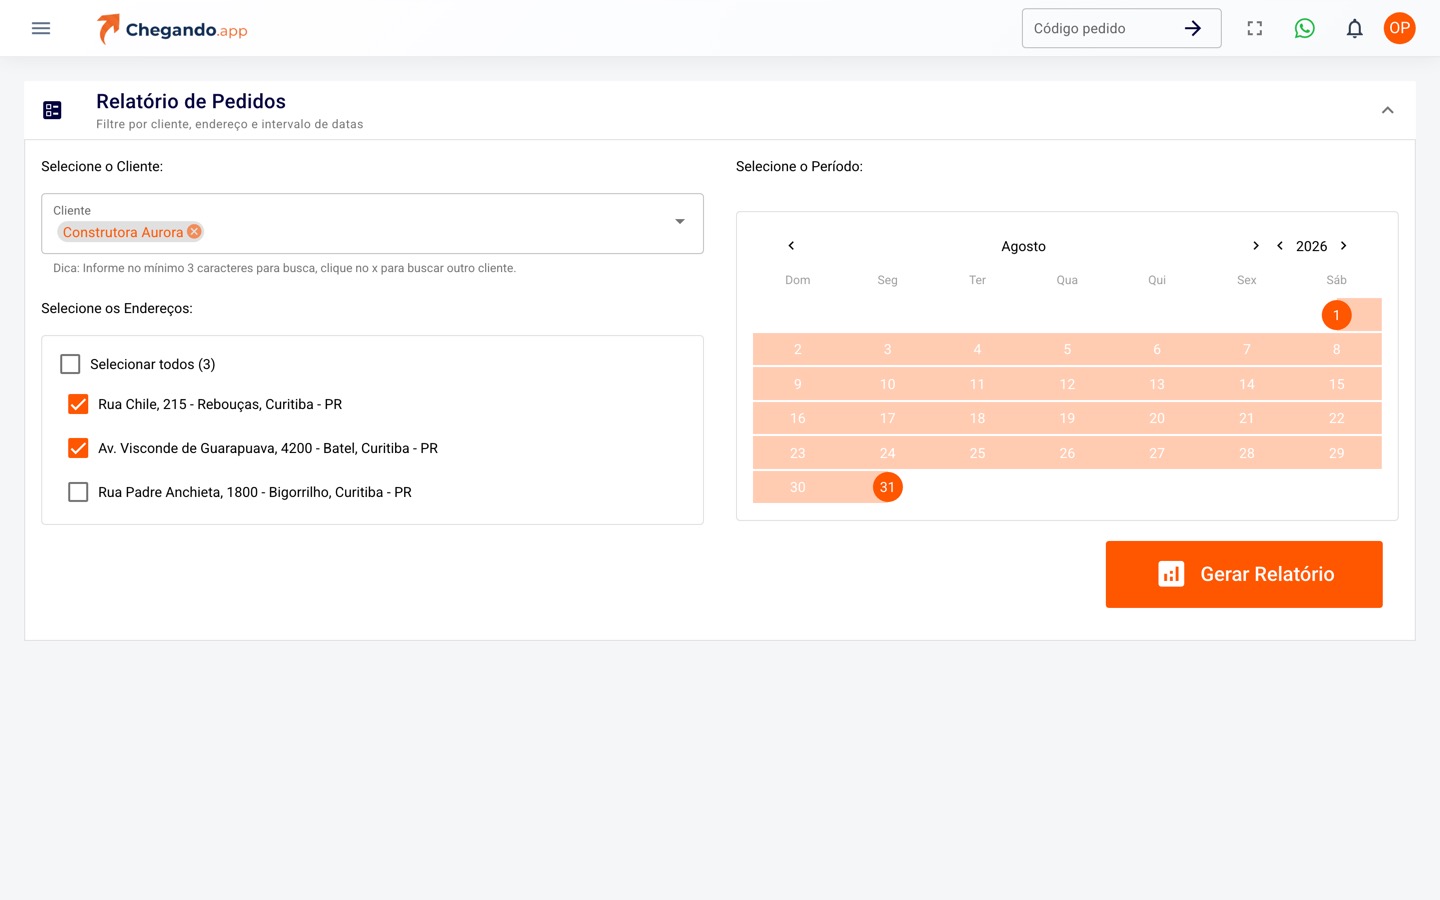
Task: Remove Construtora Aurora chip via x icon
Action: pos(194,231)
